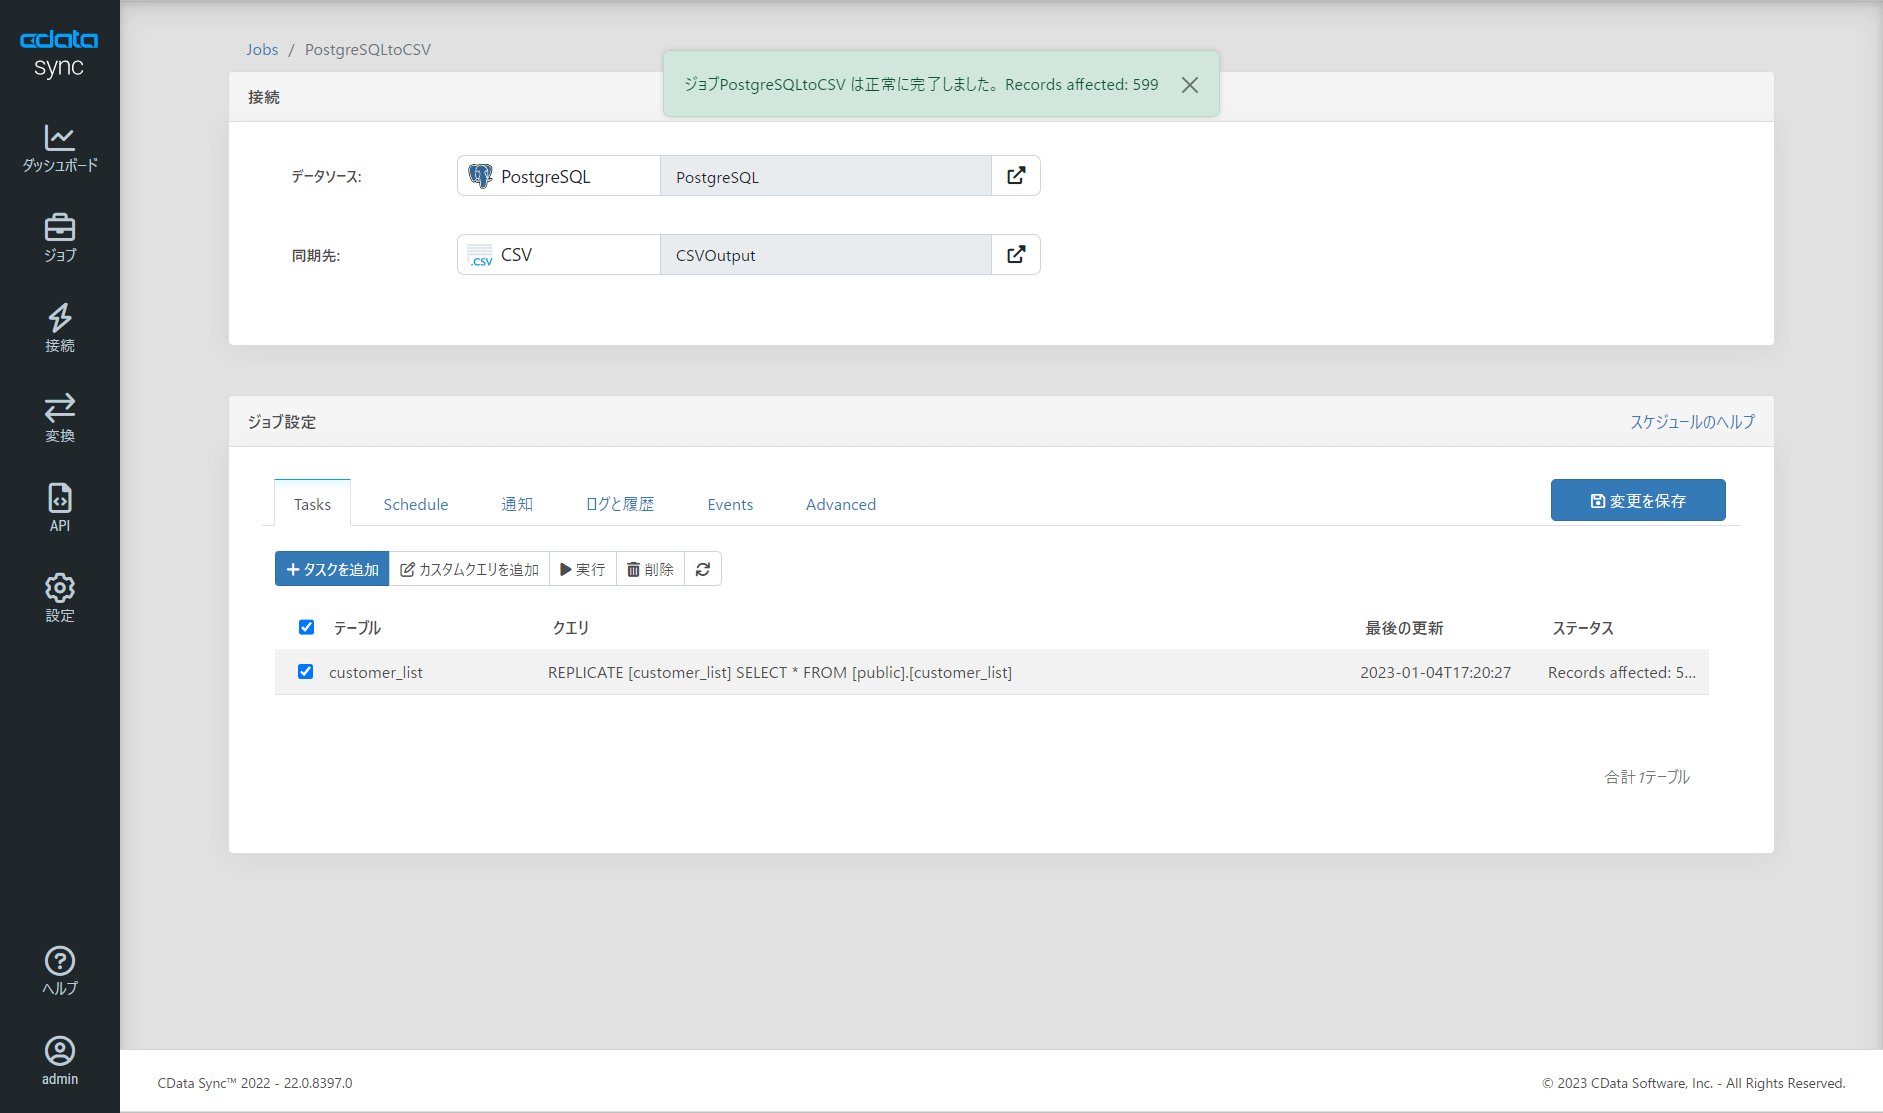Screen dimensions: 1883x1113
Task: Click the refresh tasks icon
Action: pyautogui.click(x=703, y=569)
